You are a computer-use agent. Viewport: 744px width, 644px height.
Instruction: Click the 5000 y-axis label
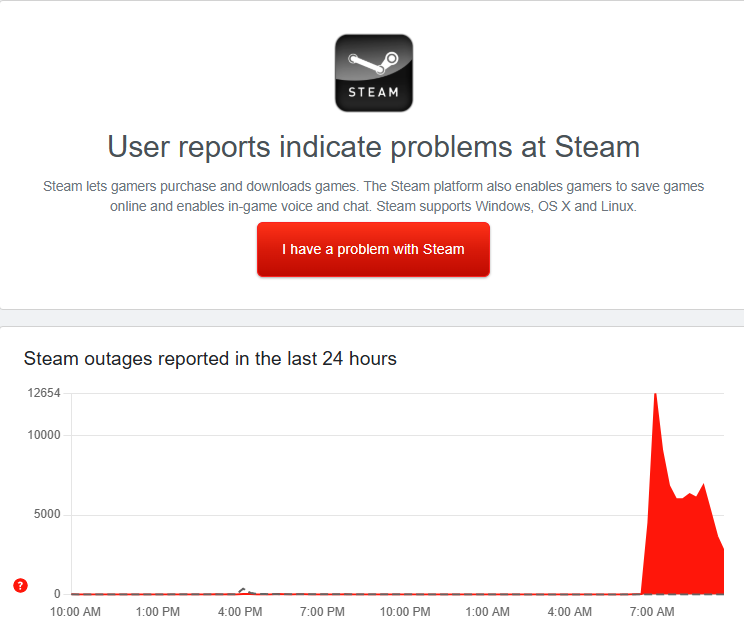47,514
